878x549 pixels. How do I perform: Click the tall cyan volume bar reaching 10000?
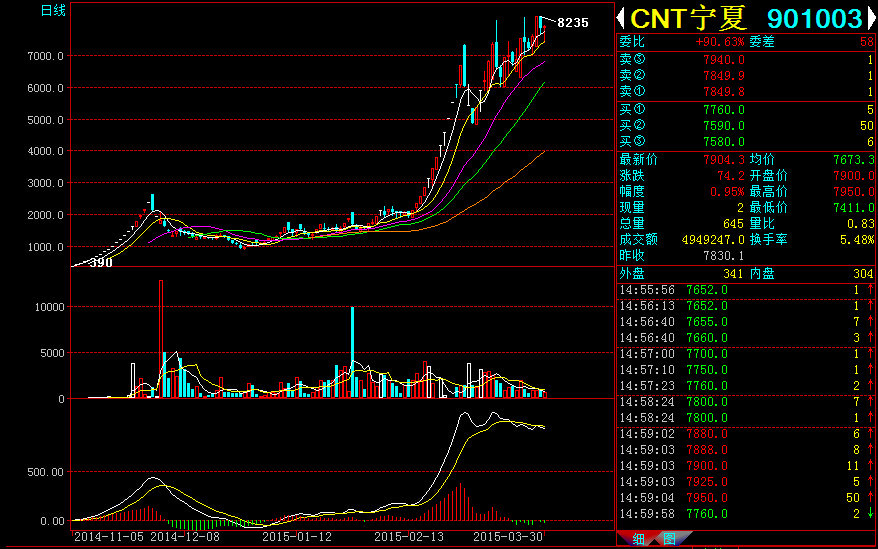[x=352, y=352]
